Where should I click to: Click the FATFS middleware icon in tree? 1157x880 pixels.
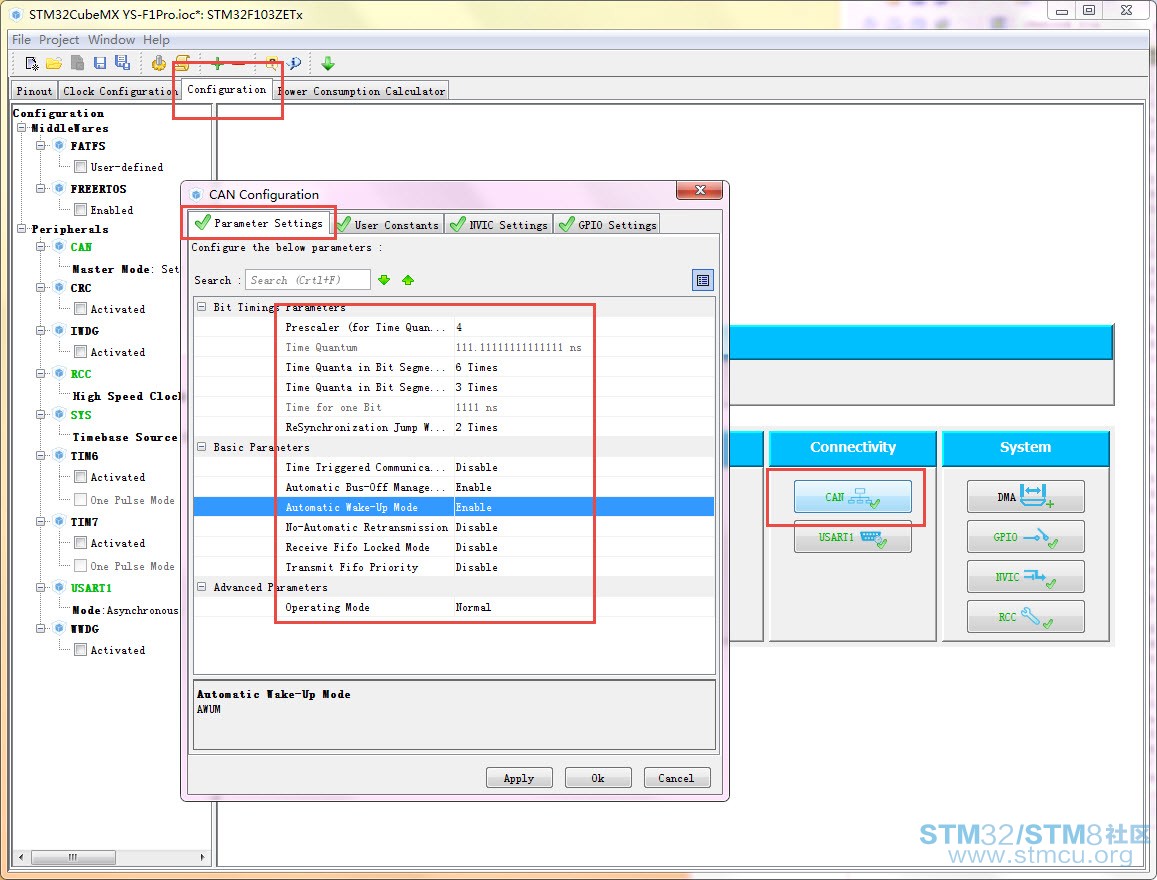[60, 145]
